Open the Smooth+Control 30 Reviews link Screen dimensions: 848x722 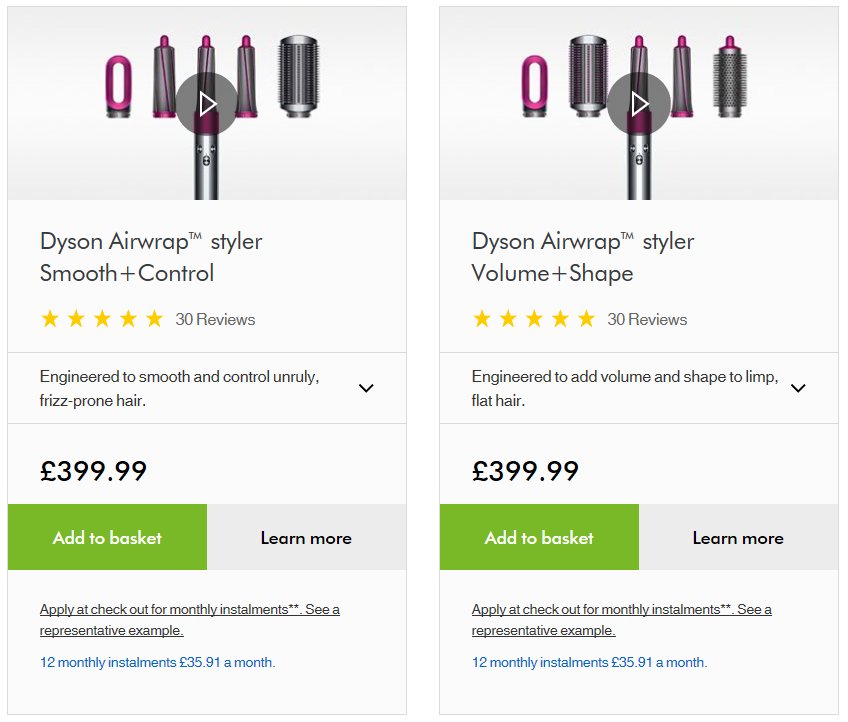click(x=215, y=320)
